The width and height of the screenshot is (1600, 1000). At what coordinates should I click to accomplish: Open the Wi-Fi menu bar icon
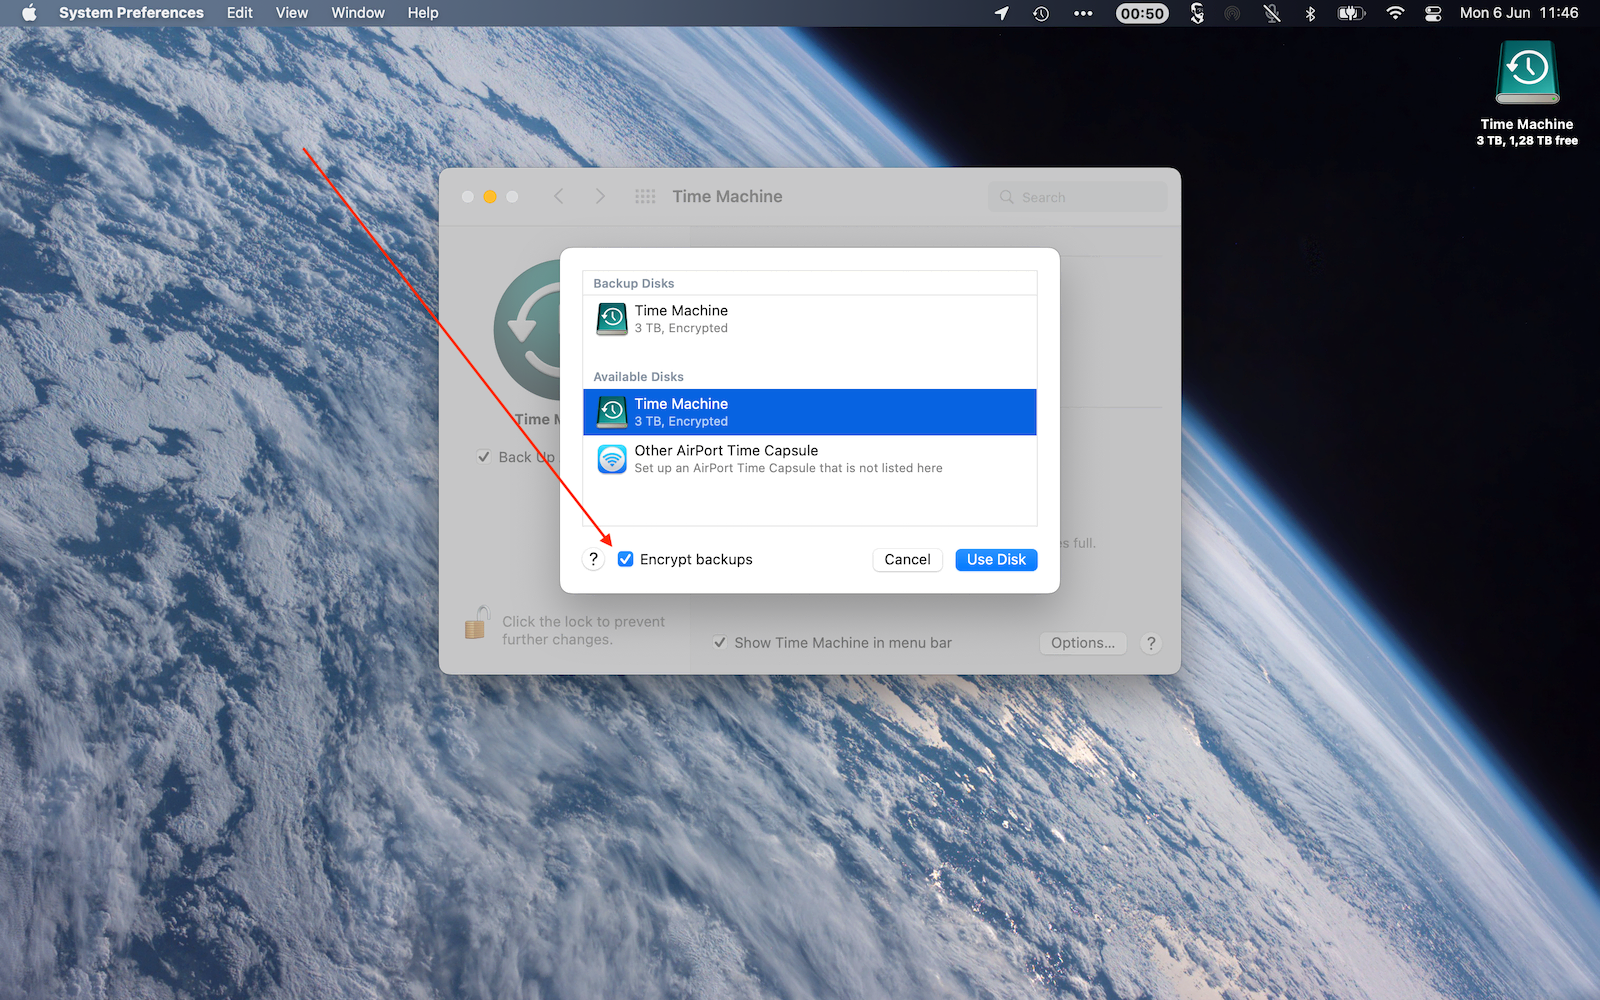pyautogui.click(x=1394, y=13)
